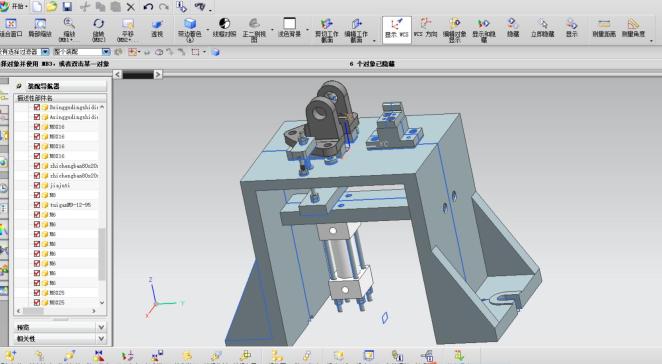Uncheck the jiajuti component checkbox
This screenshot has height=364, width=662.
37,185
